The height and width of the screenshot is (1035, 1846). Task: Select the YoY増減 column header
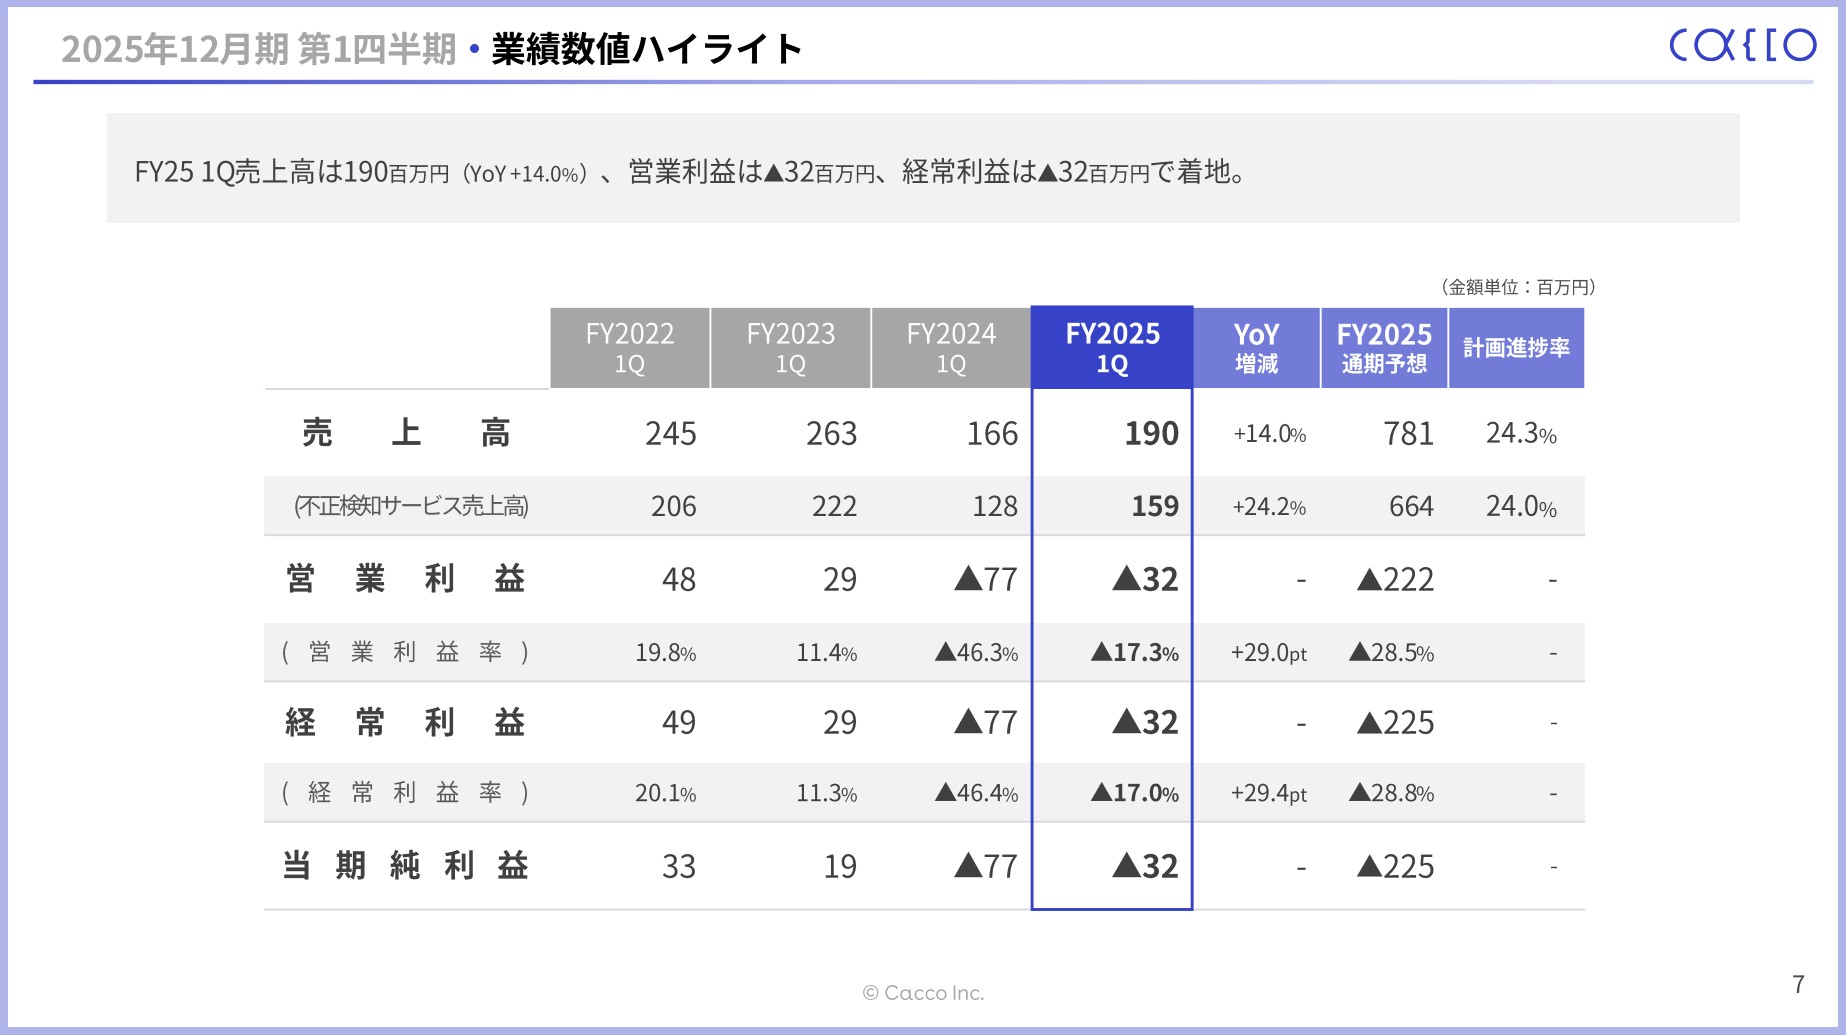(x=1257, y=347)
